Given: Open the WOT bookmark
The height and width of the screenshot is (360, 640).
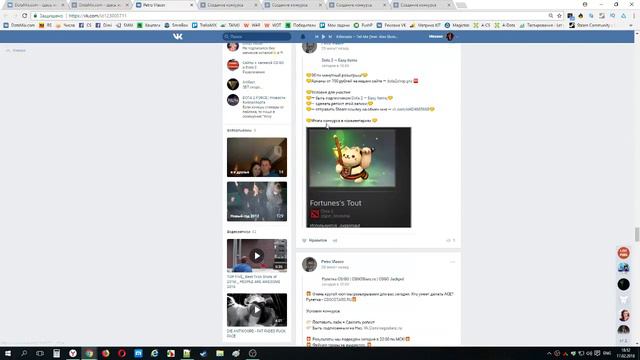Looking at the screenshot, I should (273, 25).
